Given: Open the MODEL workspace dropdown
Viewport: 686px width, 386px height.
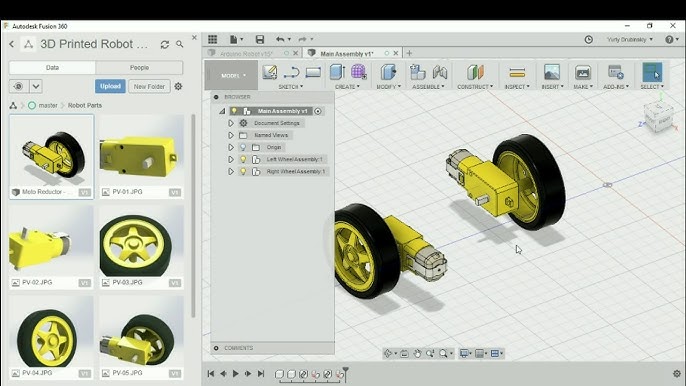Looking at the screenshot, I should 233,76.
